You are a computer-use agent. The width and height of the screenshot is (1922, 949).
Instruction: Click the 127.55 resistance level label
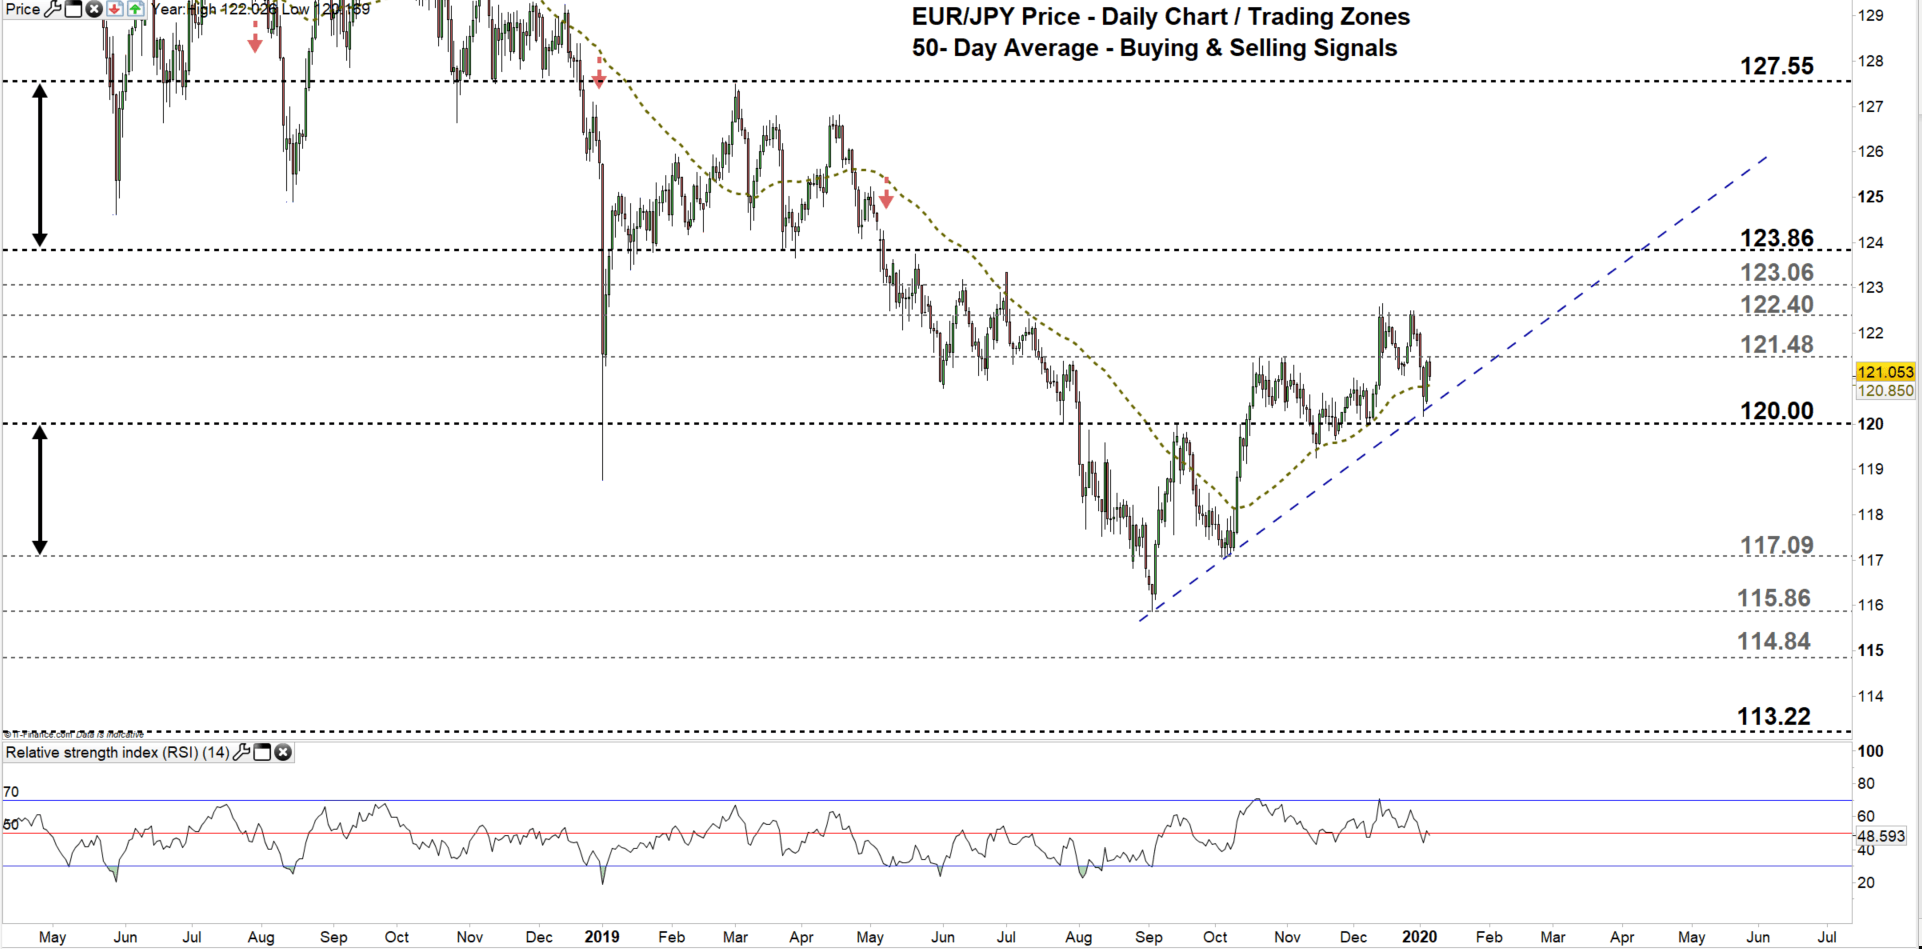(1777, 66)
